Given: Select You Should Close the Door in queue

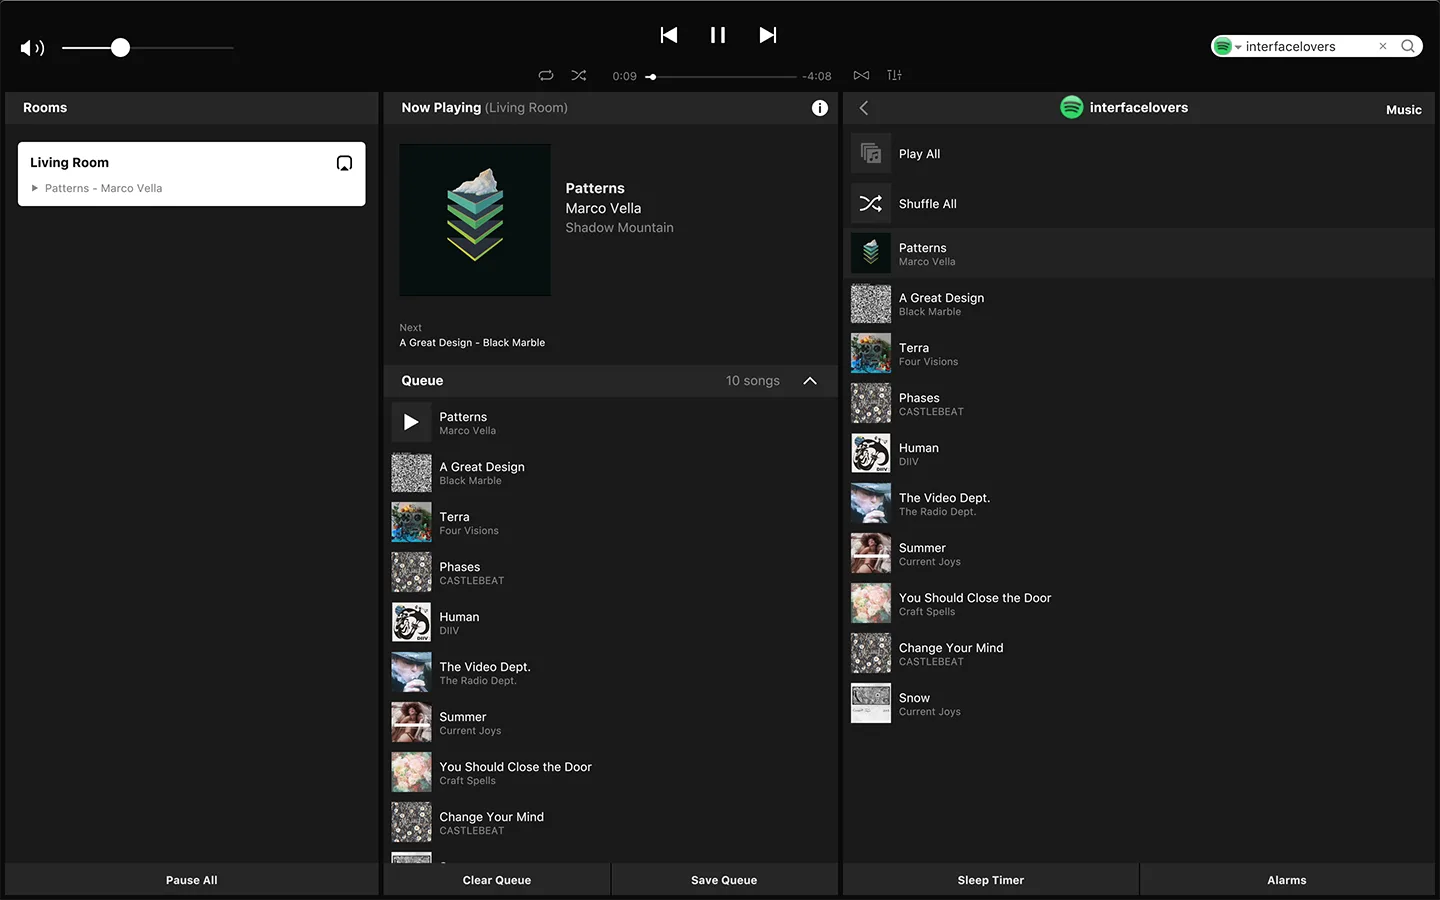Looking at the screenshot, I should [x=610, y=772].
